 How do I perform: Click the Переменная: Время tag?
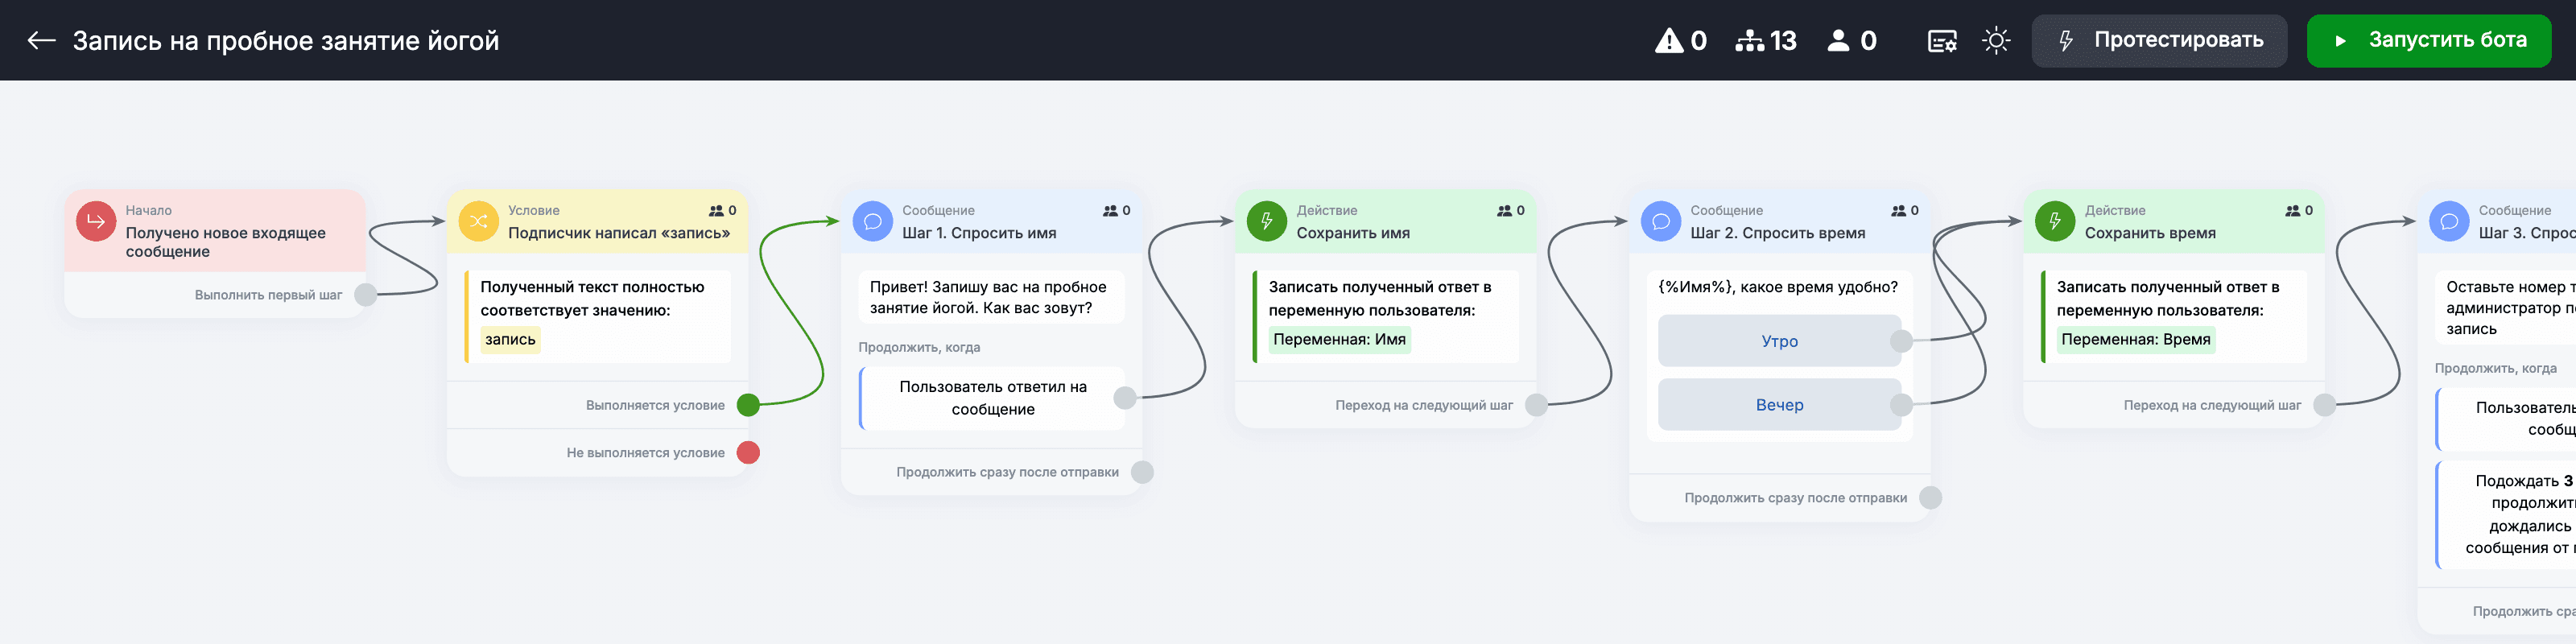(x=2135, y=340)
